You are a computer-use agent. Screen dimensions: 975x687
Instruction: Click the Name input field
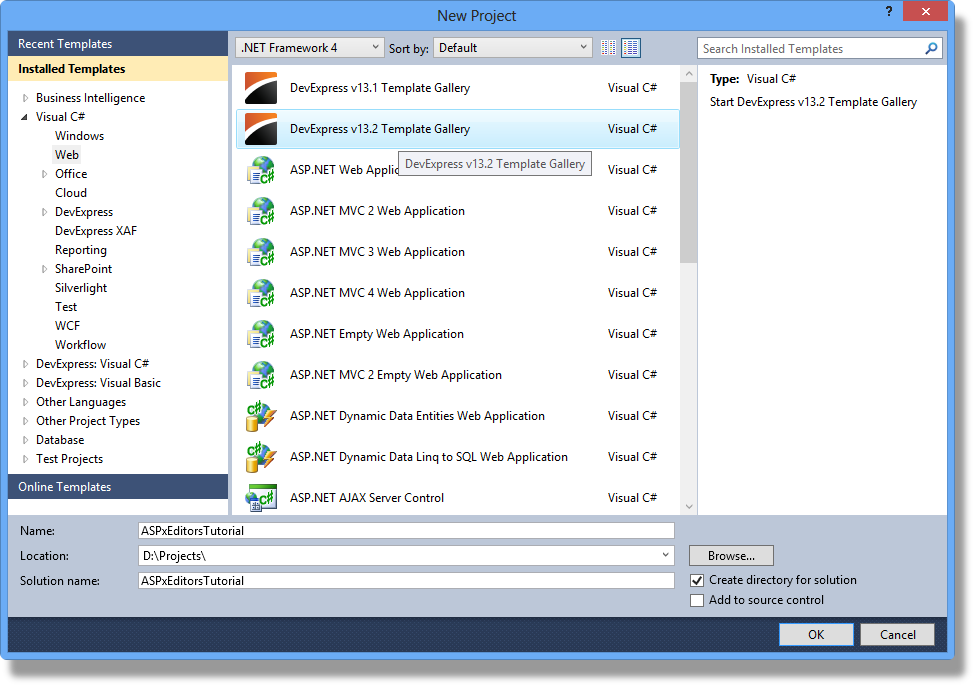[x=406, y=531]
